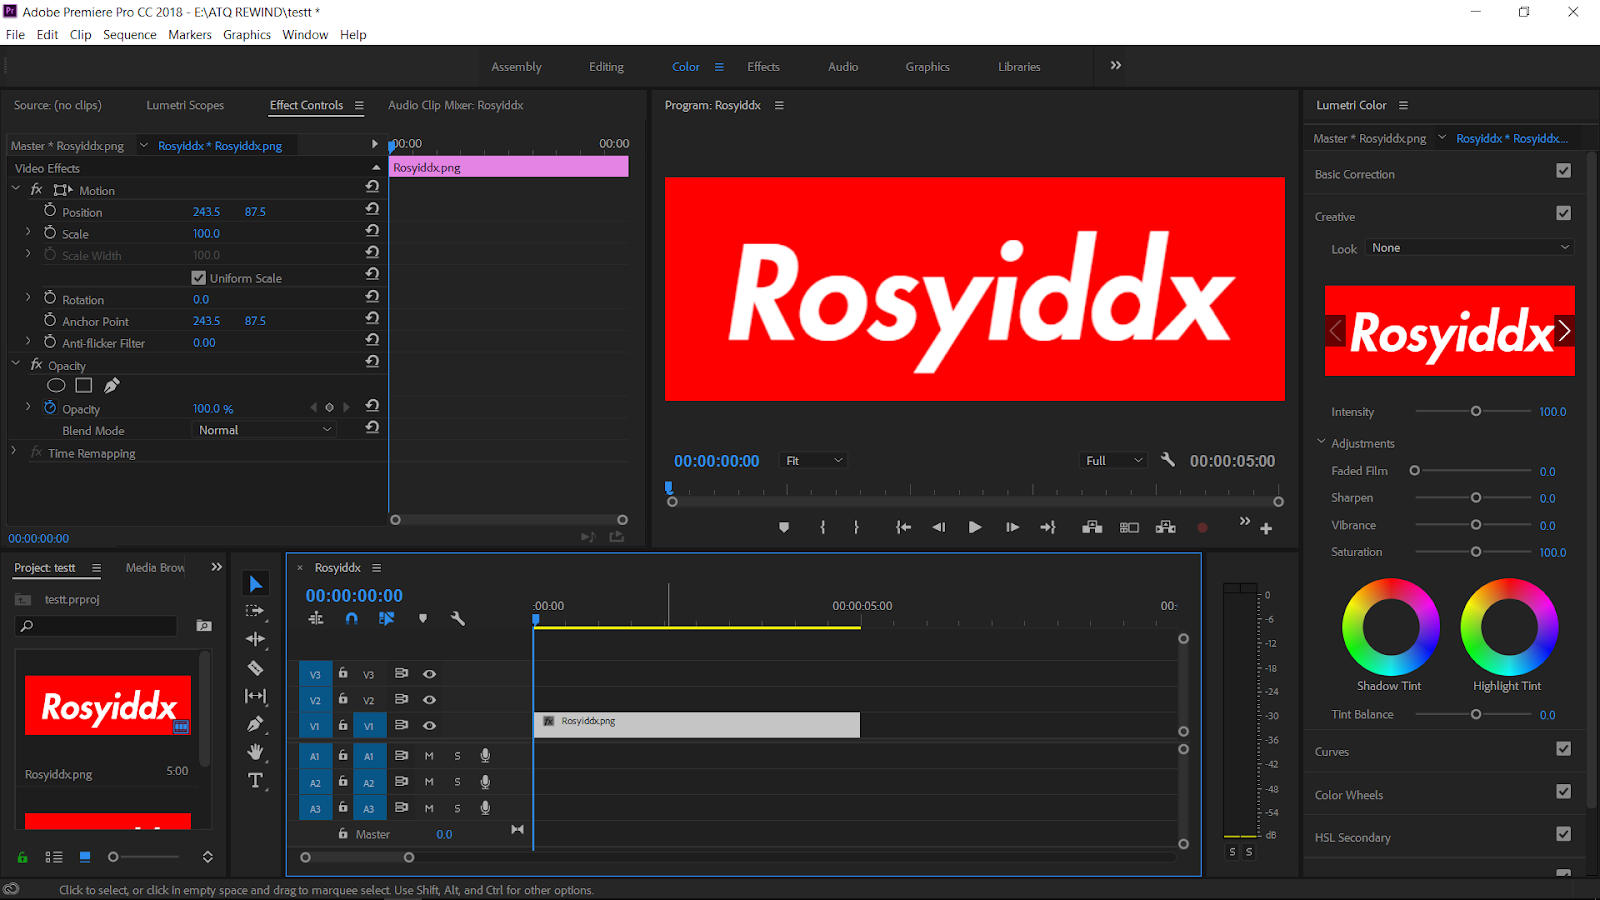This screenshot has width=1600, height=900.
Task: Select the Rosyiddx.png clip on track V1
Action: 697,725
